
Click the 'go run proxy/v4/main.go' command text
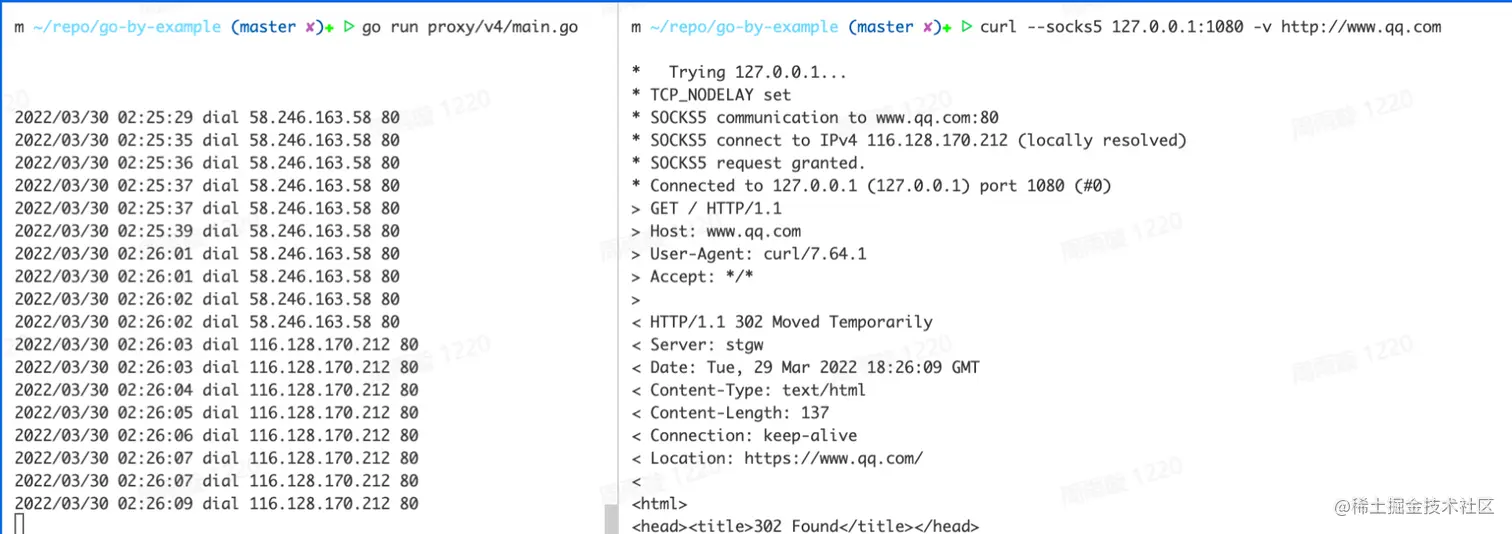tap(469, 27)
